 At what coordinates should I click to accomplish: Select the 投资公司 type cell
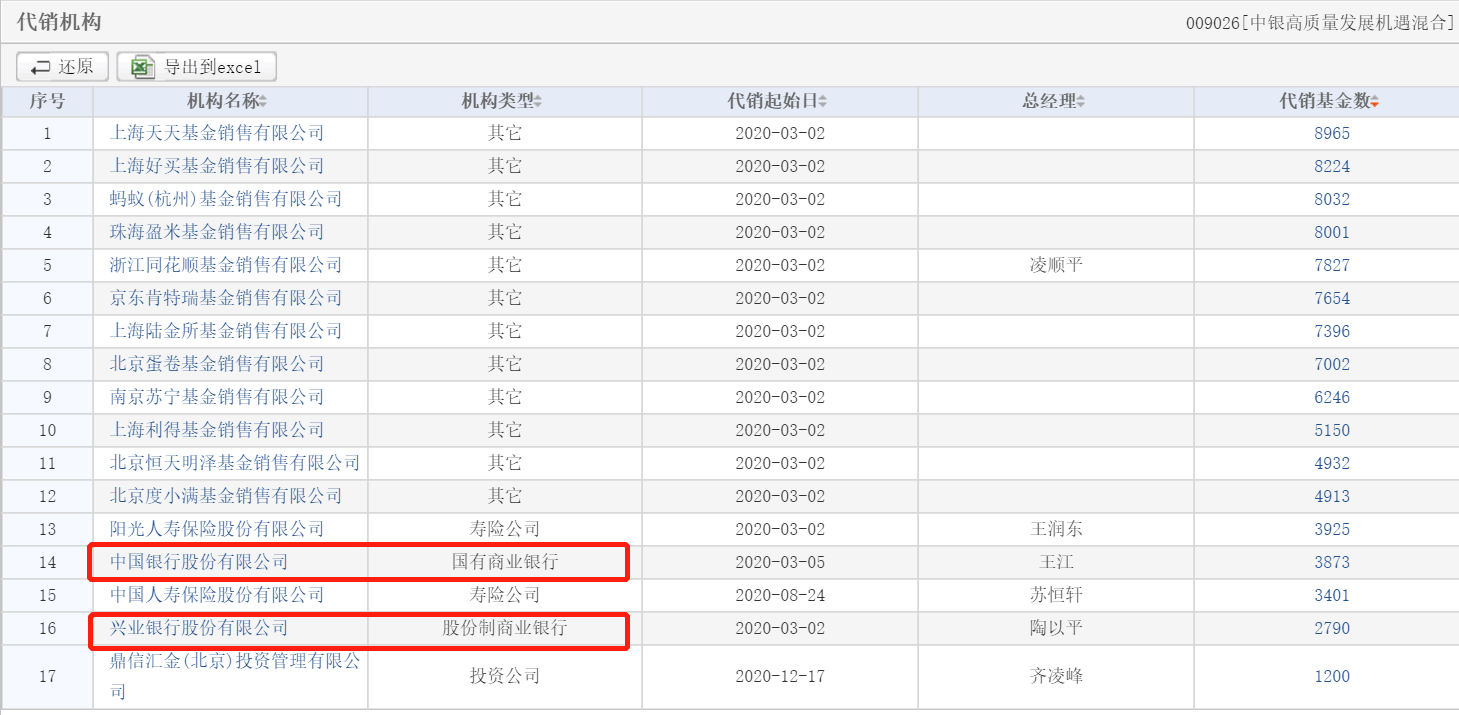click(505, 676)
